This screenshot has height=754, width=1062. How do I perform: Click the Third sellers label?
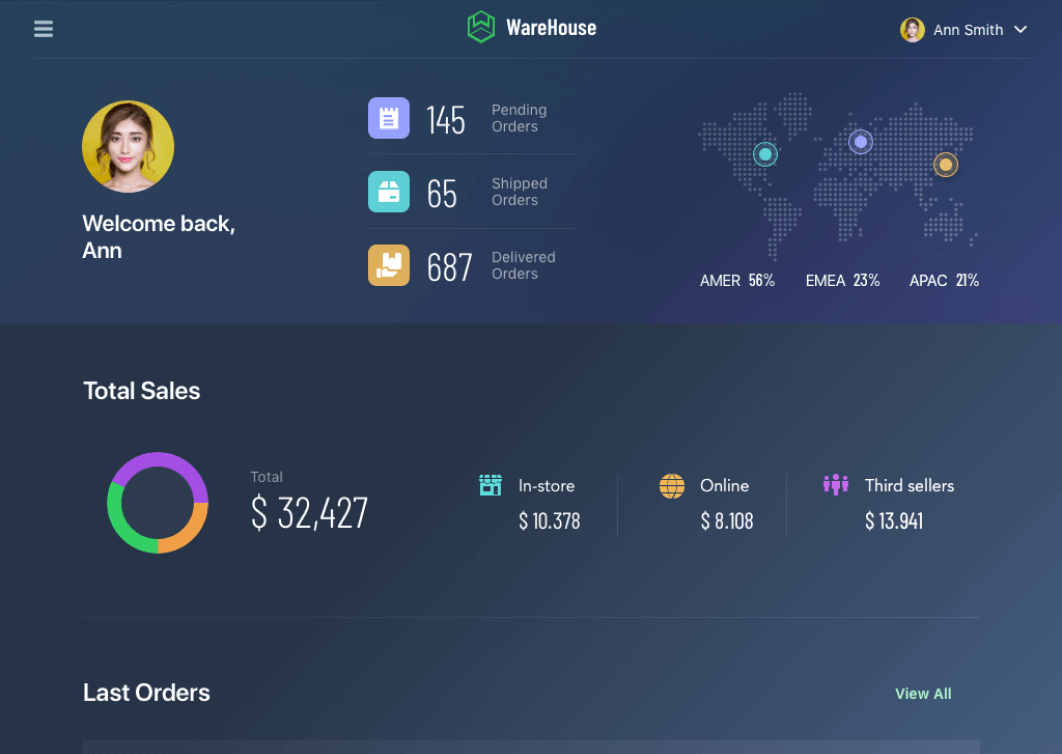[909, 486]
